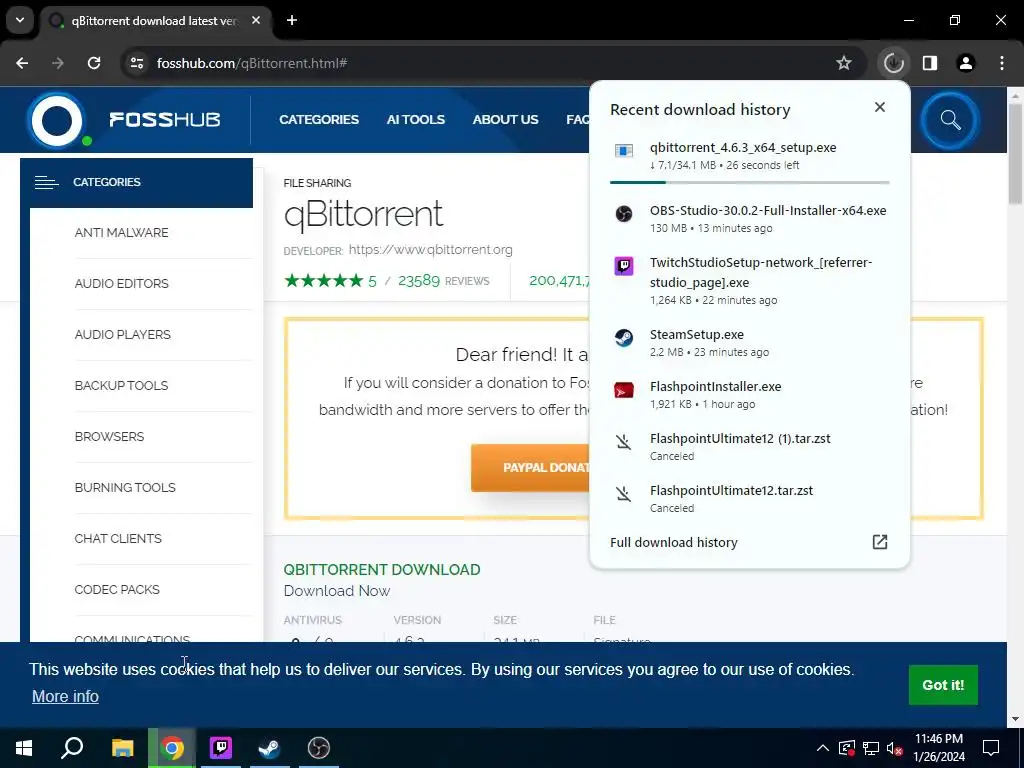Screen dimensions: 1024x768
Task: Select the ANTI MALWARE category
Action: click(121, 232)
